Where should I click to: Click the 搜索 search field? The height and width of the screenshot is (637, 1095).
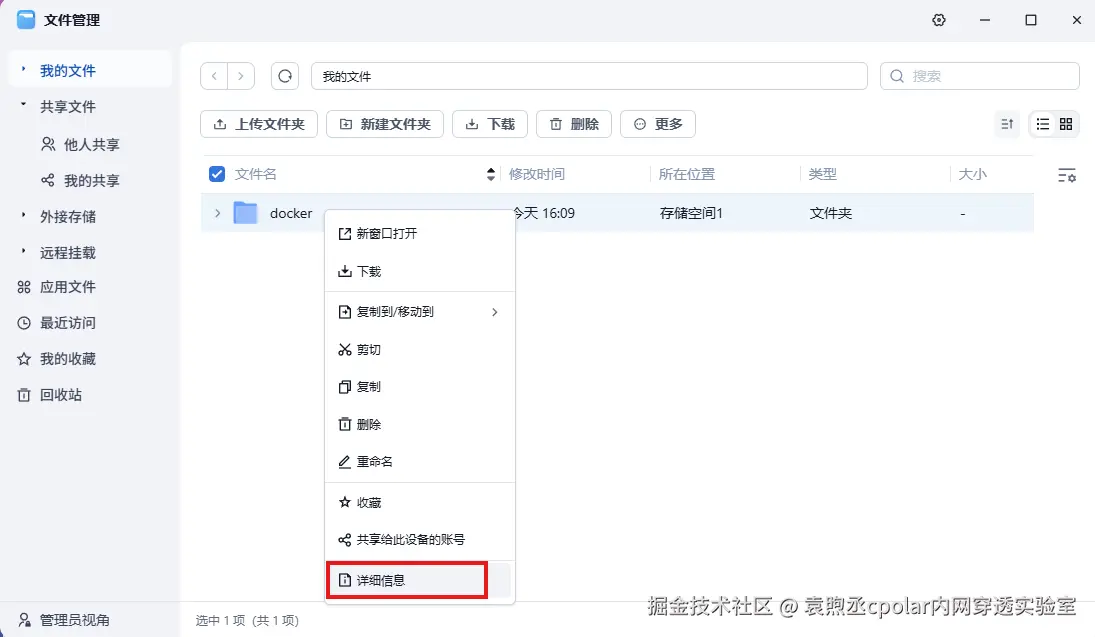pyautogui.click(x=980, y=76)
